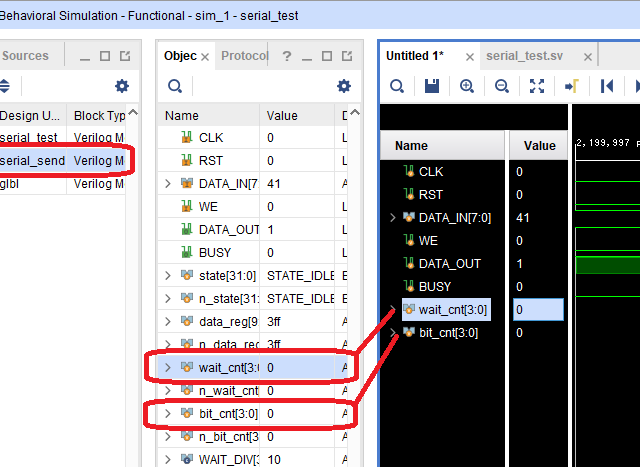Zoom out of the waveform

tap(501, 86)
